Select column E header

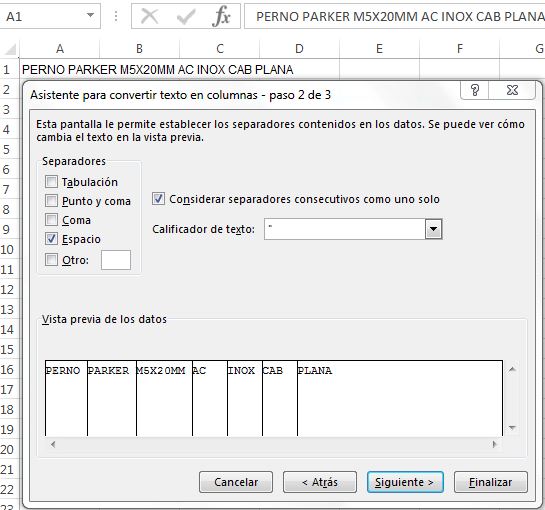(x=380, y=49)
